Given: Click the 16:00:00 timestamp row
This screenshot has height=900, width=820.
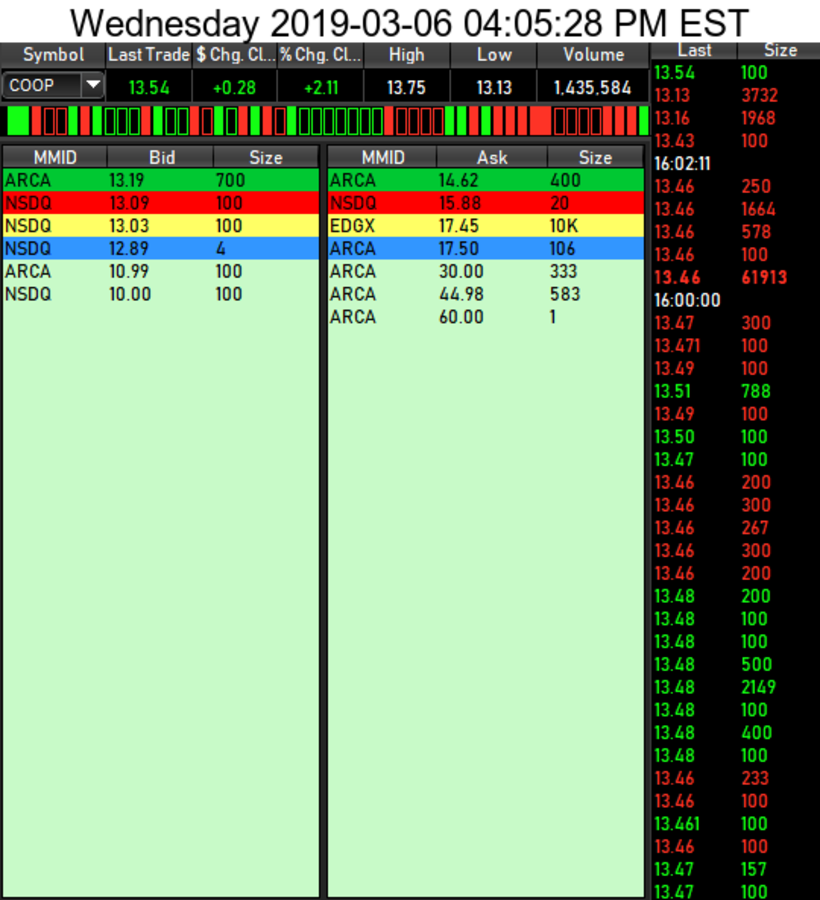Looking at the screenshot, I should tap(736, 300).
